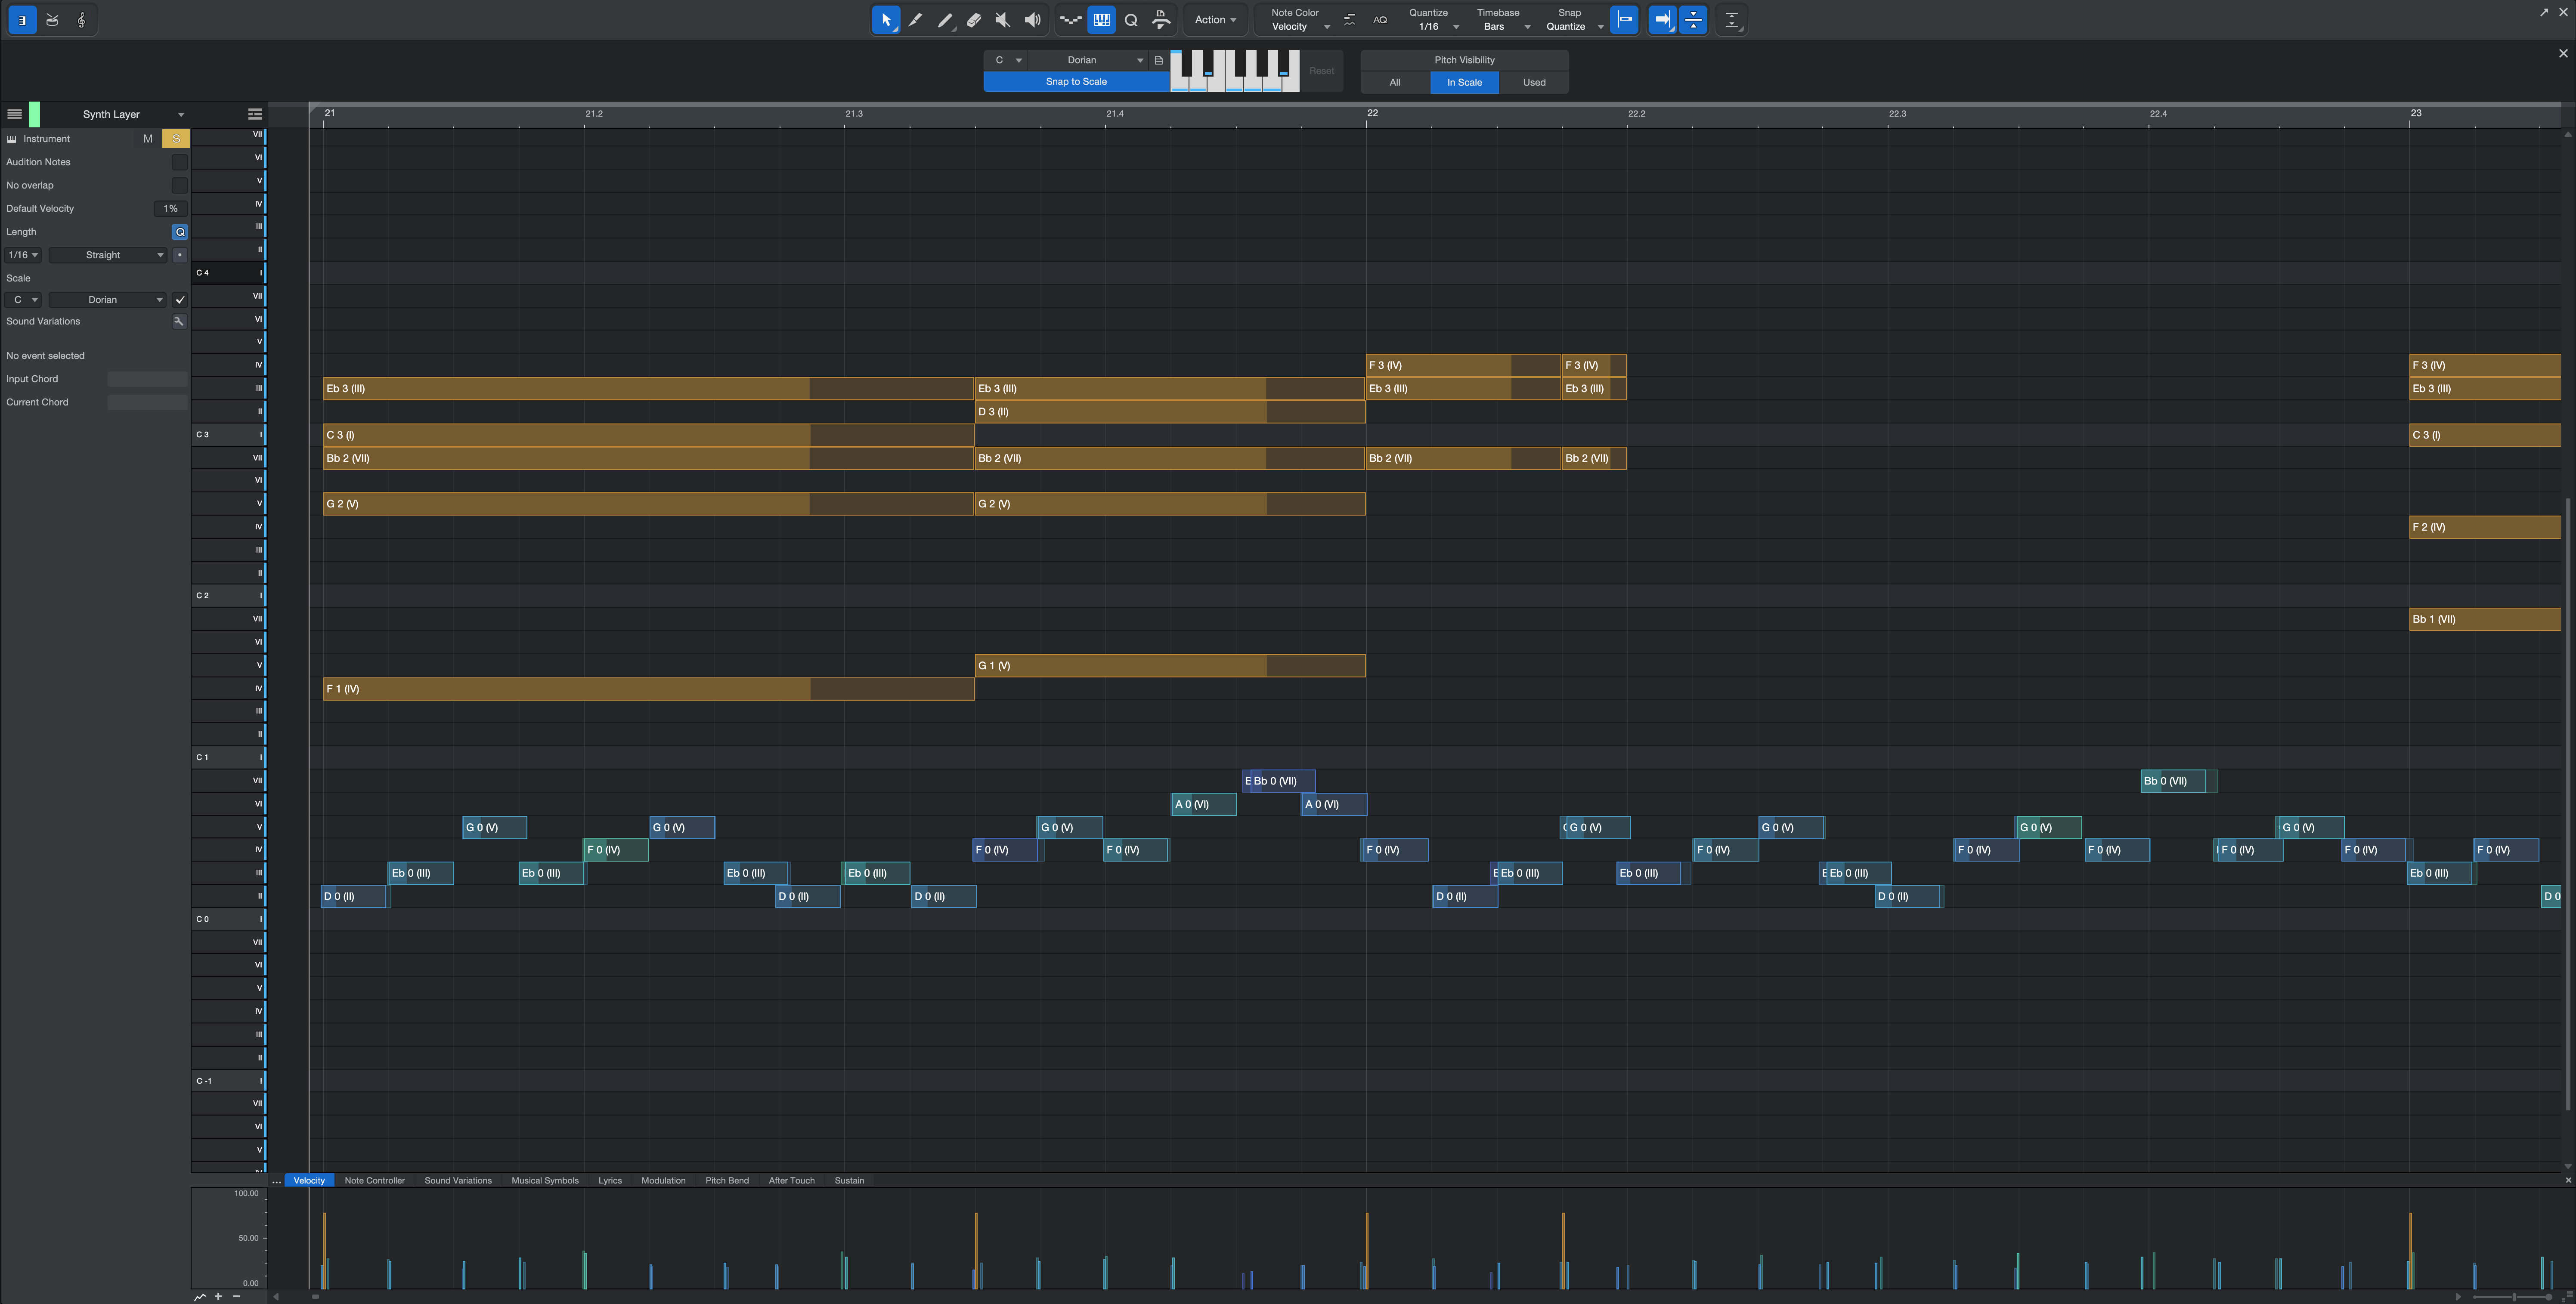2576x1304 pixels.
Task: Open the Straight note type dropdown
Action: (x=108, y=255)
